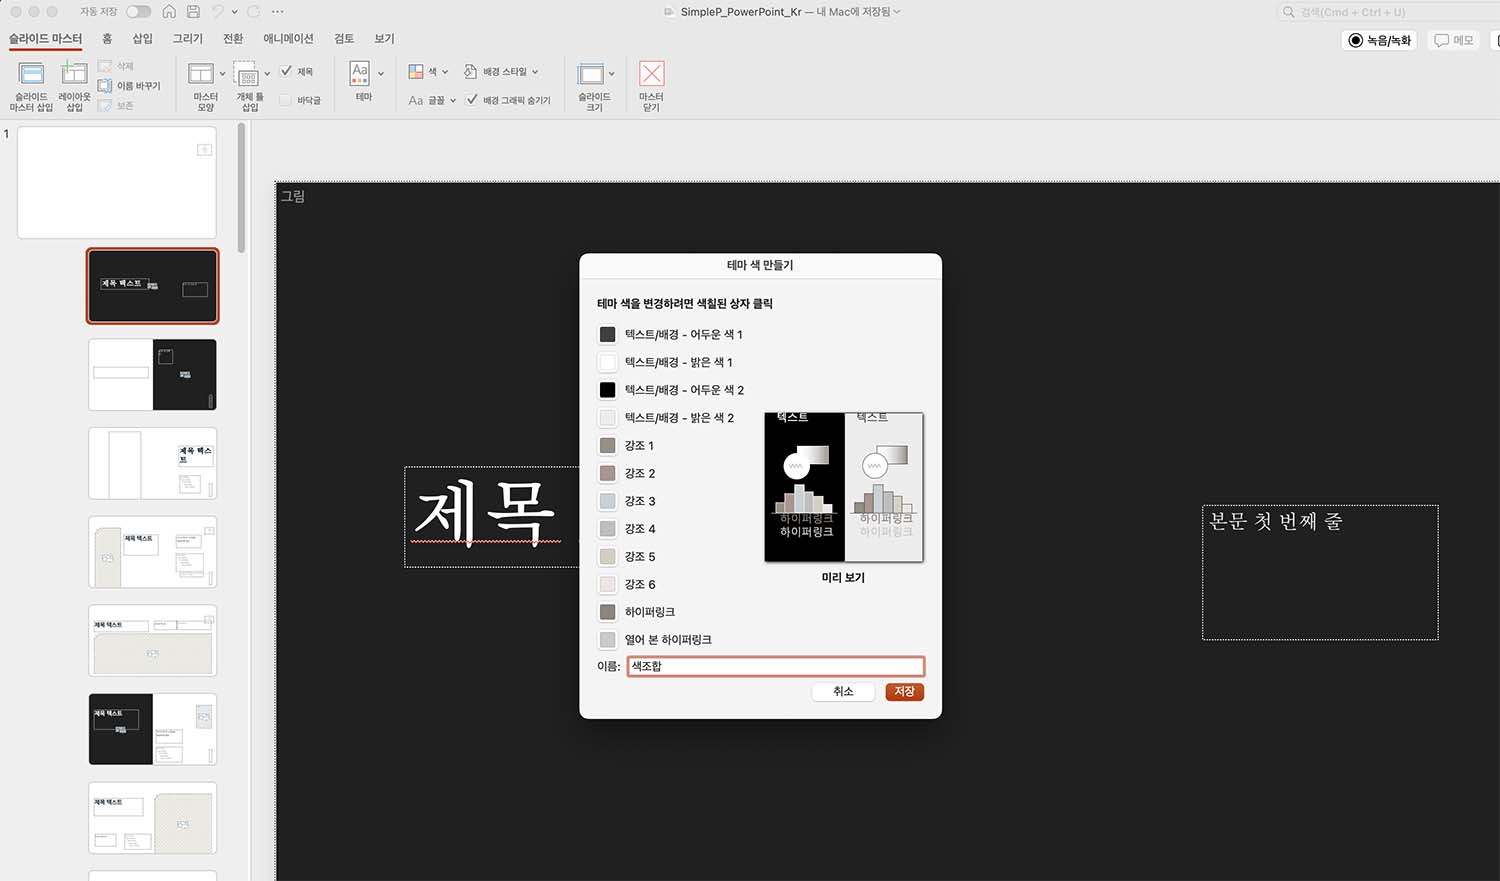Image resolution: width=1500 pixels, height=881 pixels.
Task: Click 열어 본 하이퍼링크 color swatch
Action: [x=607, y=639]
